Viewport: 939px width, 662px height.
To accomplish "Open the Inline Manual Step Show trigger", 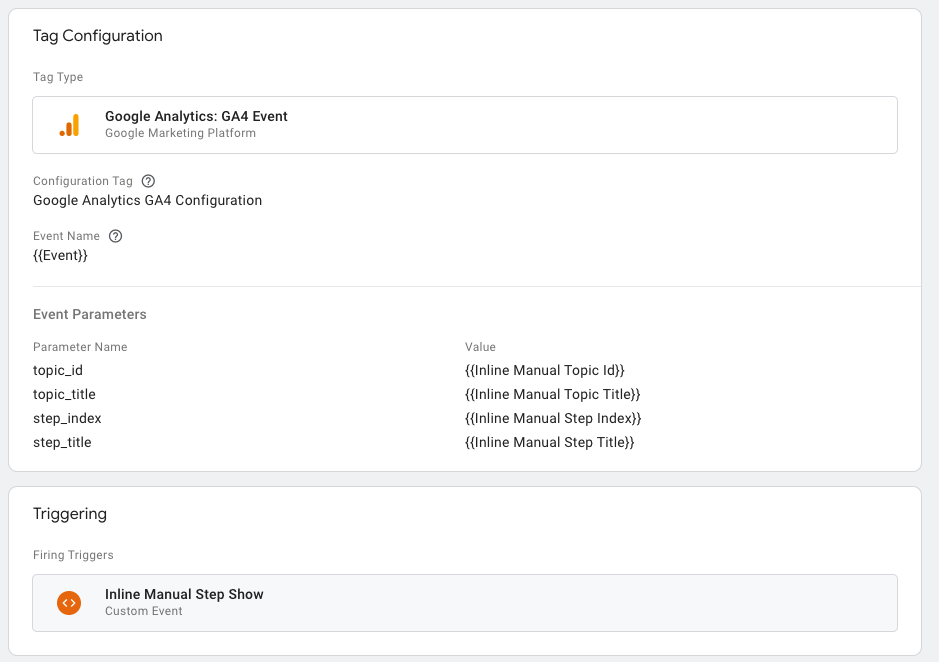I will point(184,594).
